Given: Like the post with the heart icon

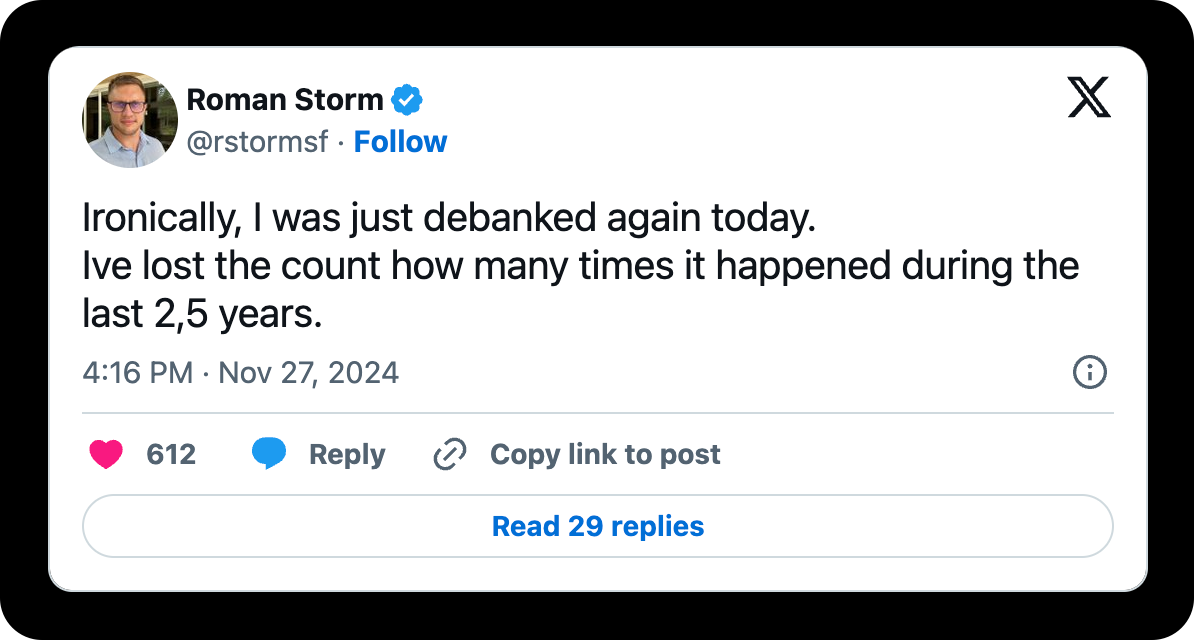Looking at the screenshot, I should [x=106, y=455].
